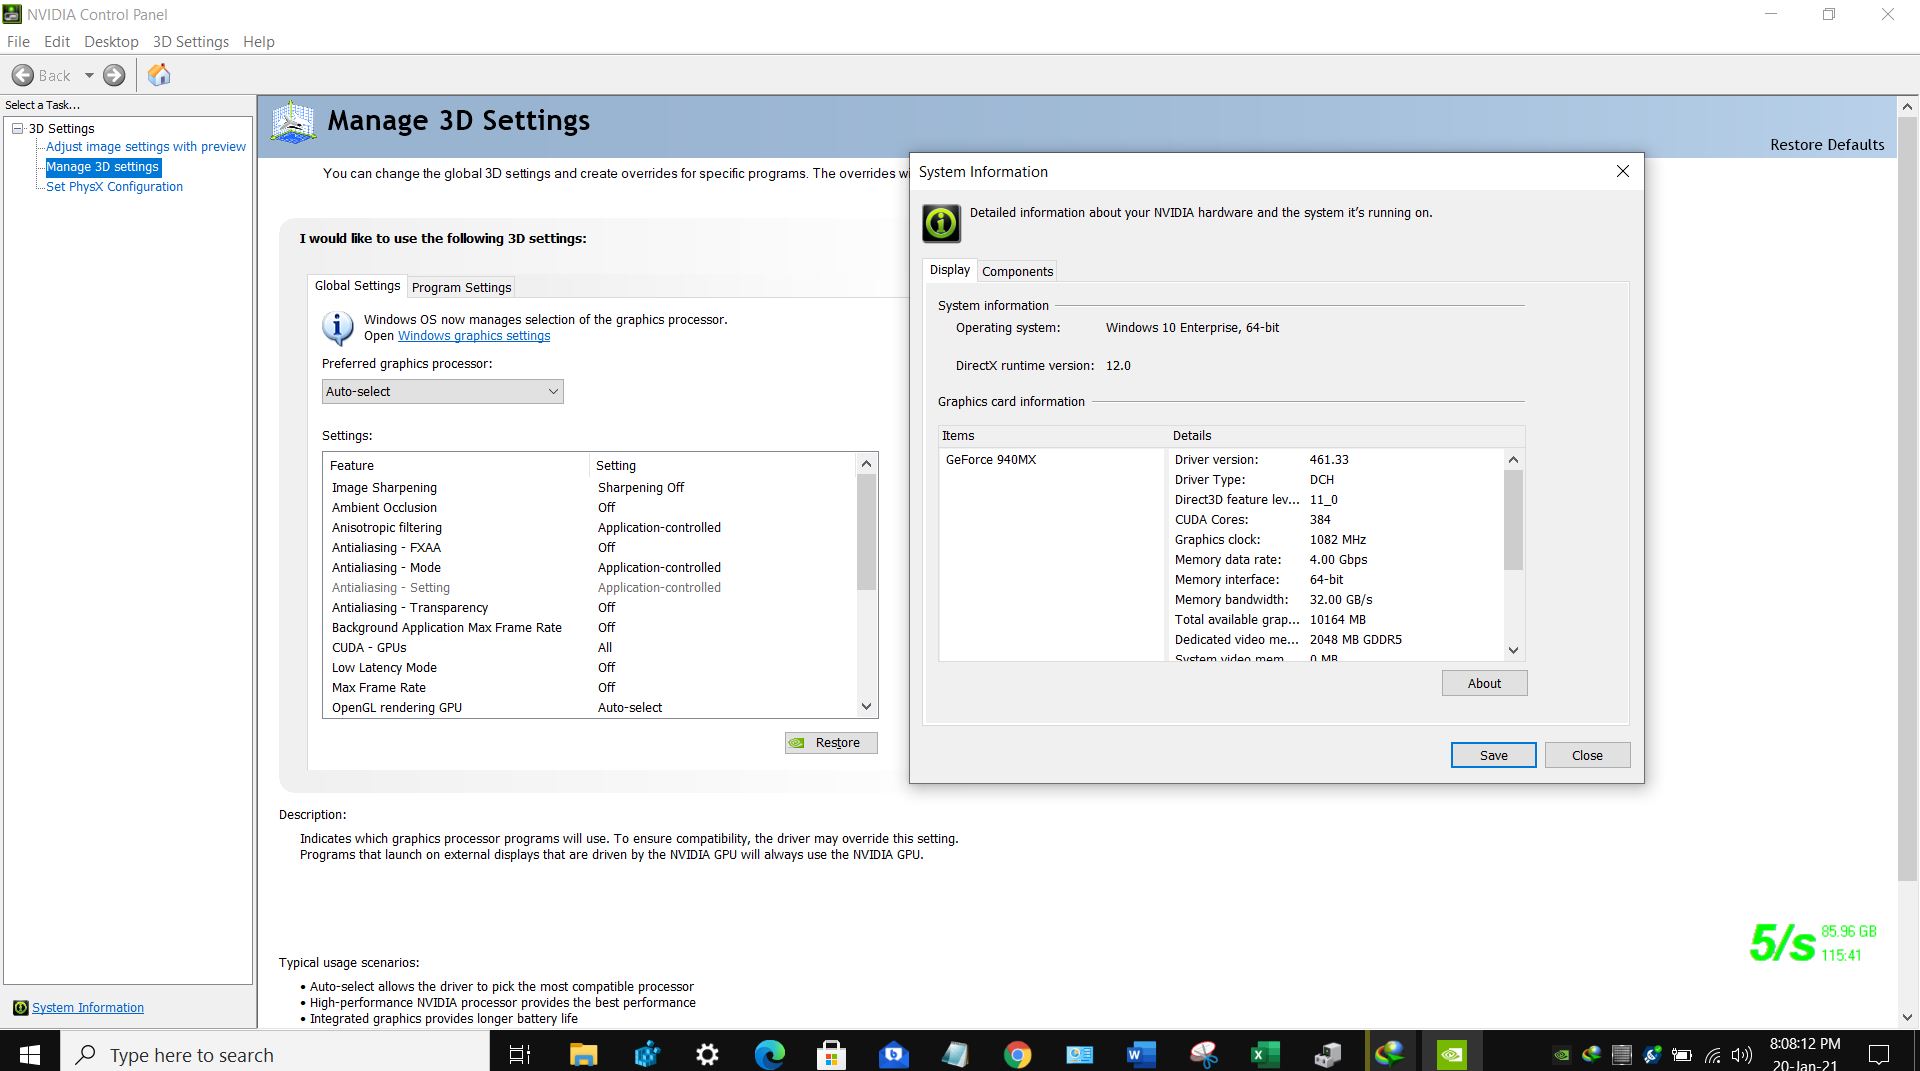Screen dimensions: 1920x1071
Task: Click scroll-up arrow of Settings list
Action: (866, 464)
